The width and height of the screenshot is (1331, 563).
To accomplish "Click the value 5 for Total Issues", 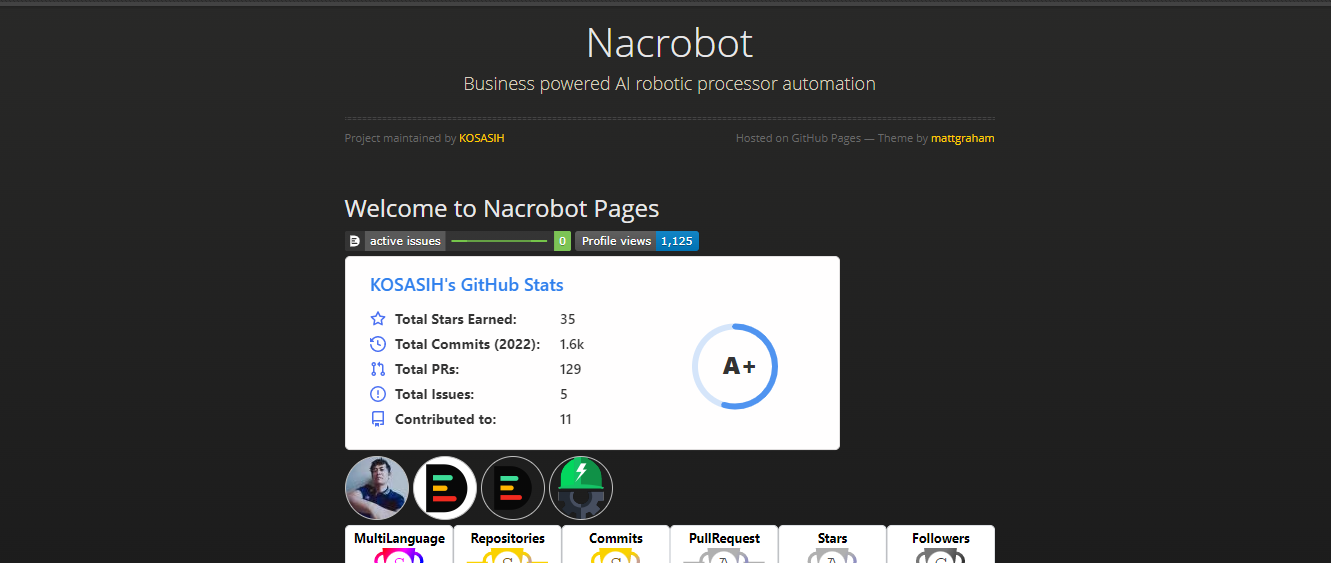I will pyautogui.click(x=564, y=394).
